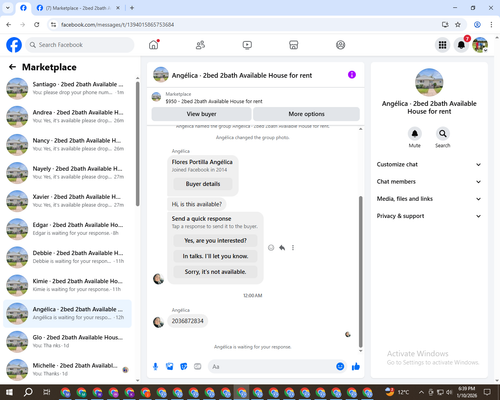Viewport: 500px width, 400px height.
Task: Open Debbie conversation in list
Action: coord(67,257)
